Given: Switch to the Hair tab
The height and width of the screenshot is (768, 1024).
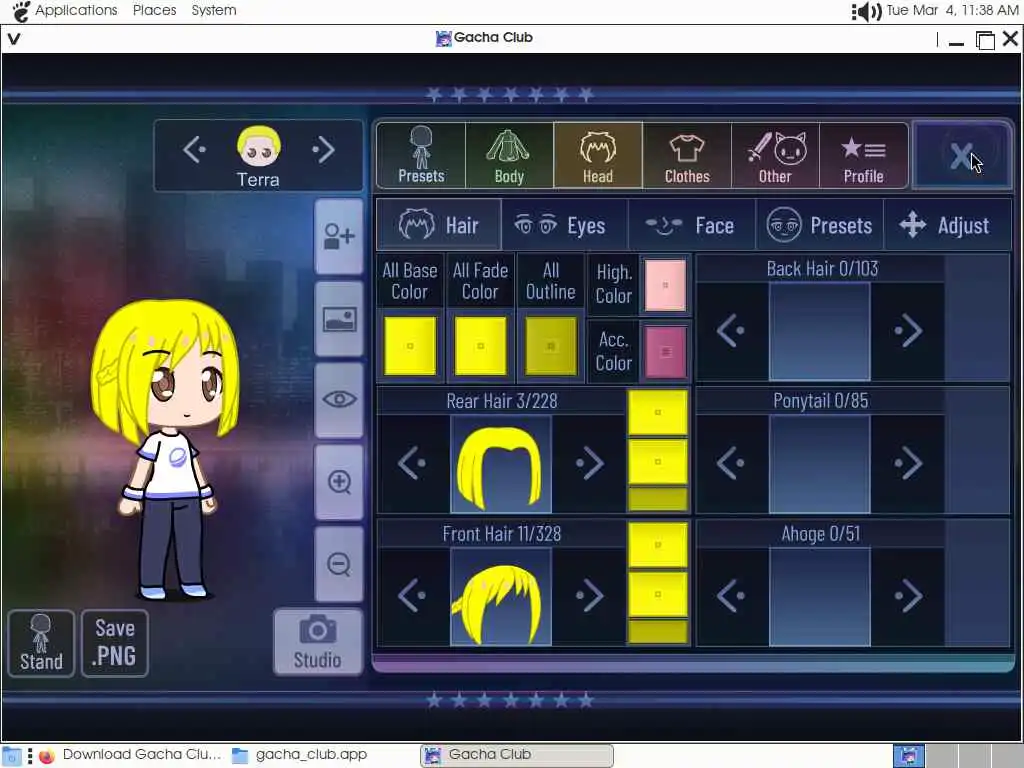Looking at the screenshot, I should 439,225.
